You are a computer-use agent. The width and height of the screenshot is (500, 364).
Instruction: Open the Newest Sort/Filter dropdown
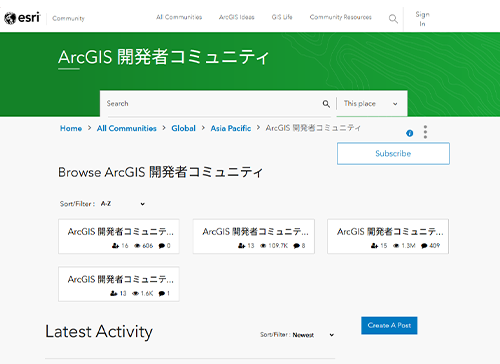tap(313, 335)
